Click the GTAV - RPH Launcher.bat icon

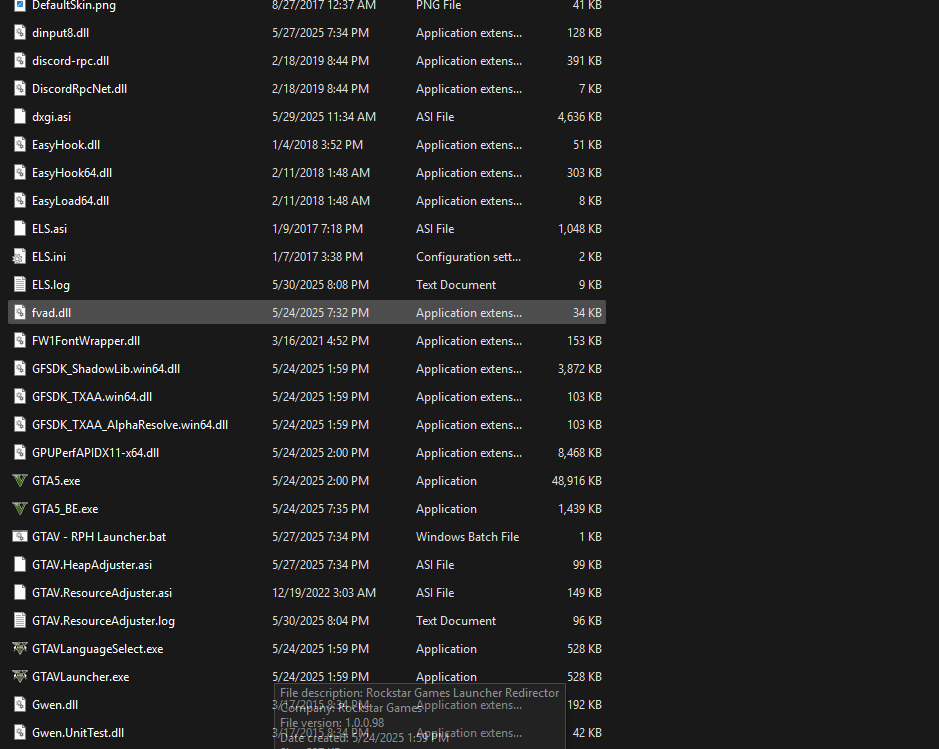click(20, 536)
